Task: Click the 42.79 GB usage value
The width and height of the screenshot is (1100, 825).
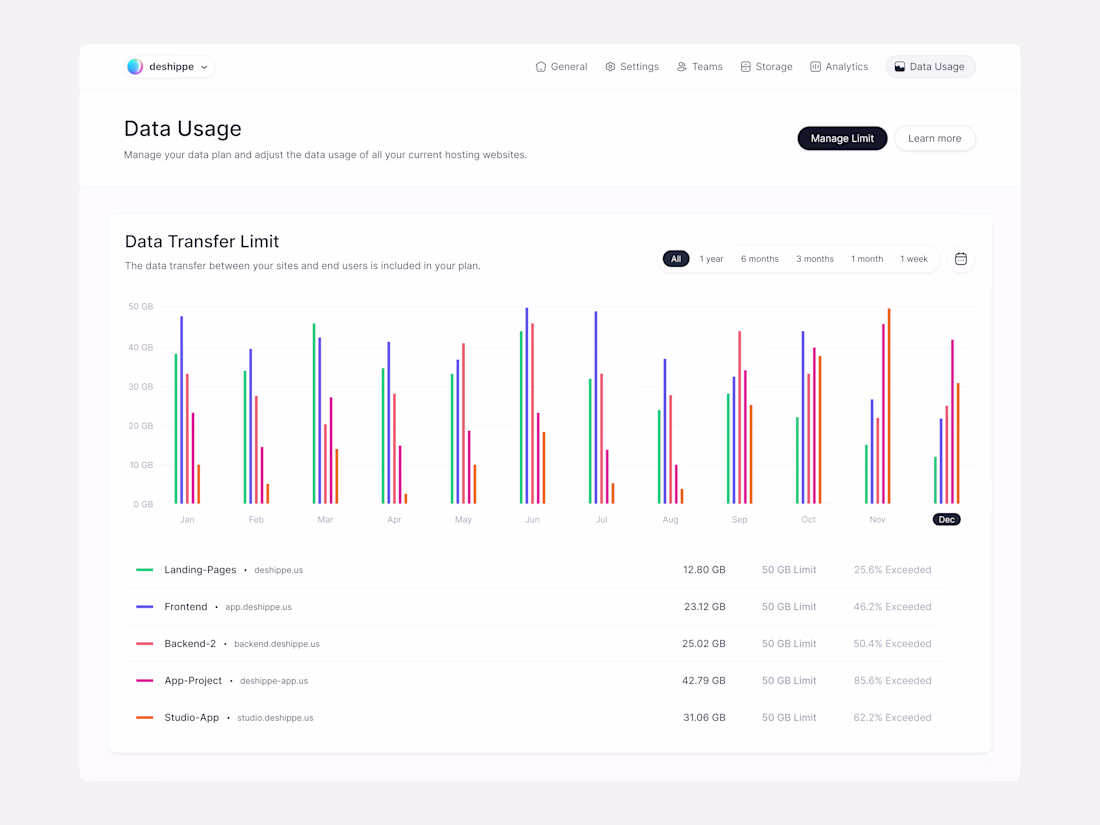Action: (x=704, y=680)
